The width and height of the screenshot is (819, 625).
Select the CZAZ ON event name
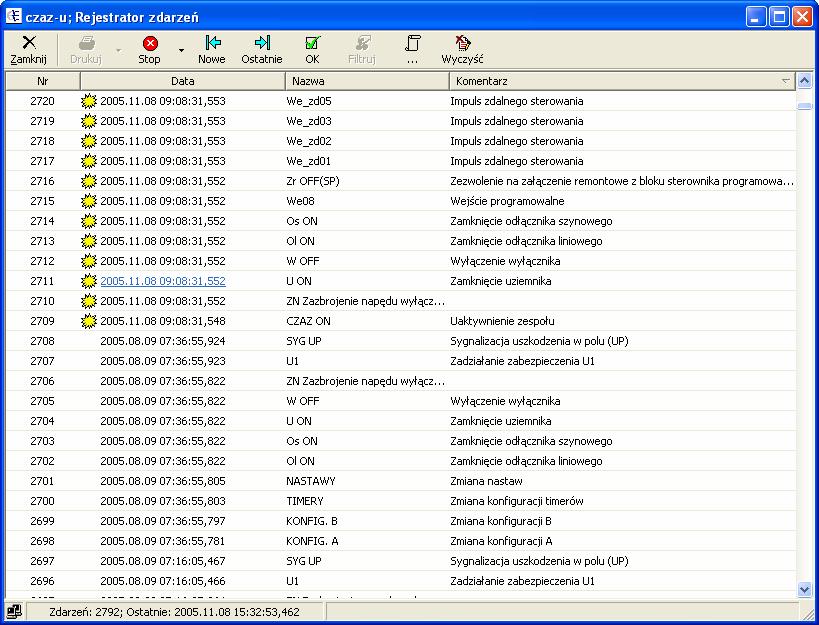(308, 321)
